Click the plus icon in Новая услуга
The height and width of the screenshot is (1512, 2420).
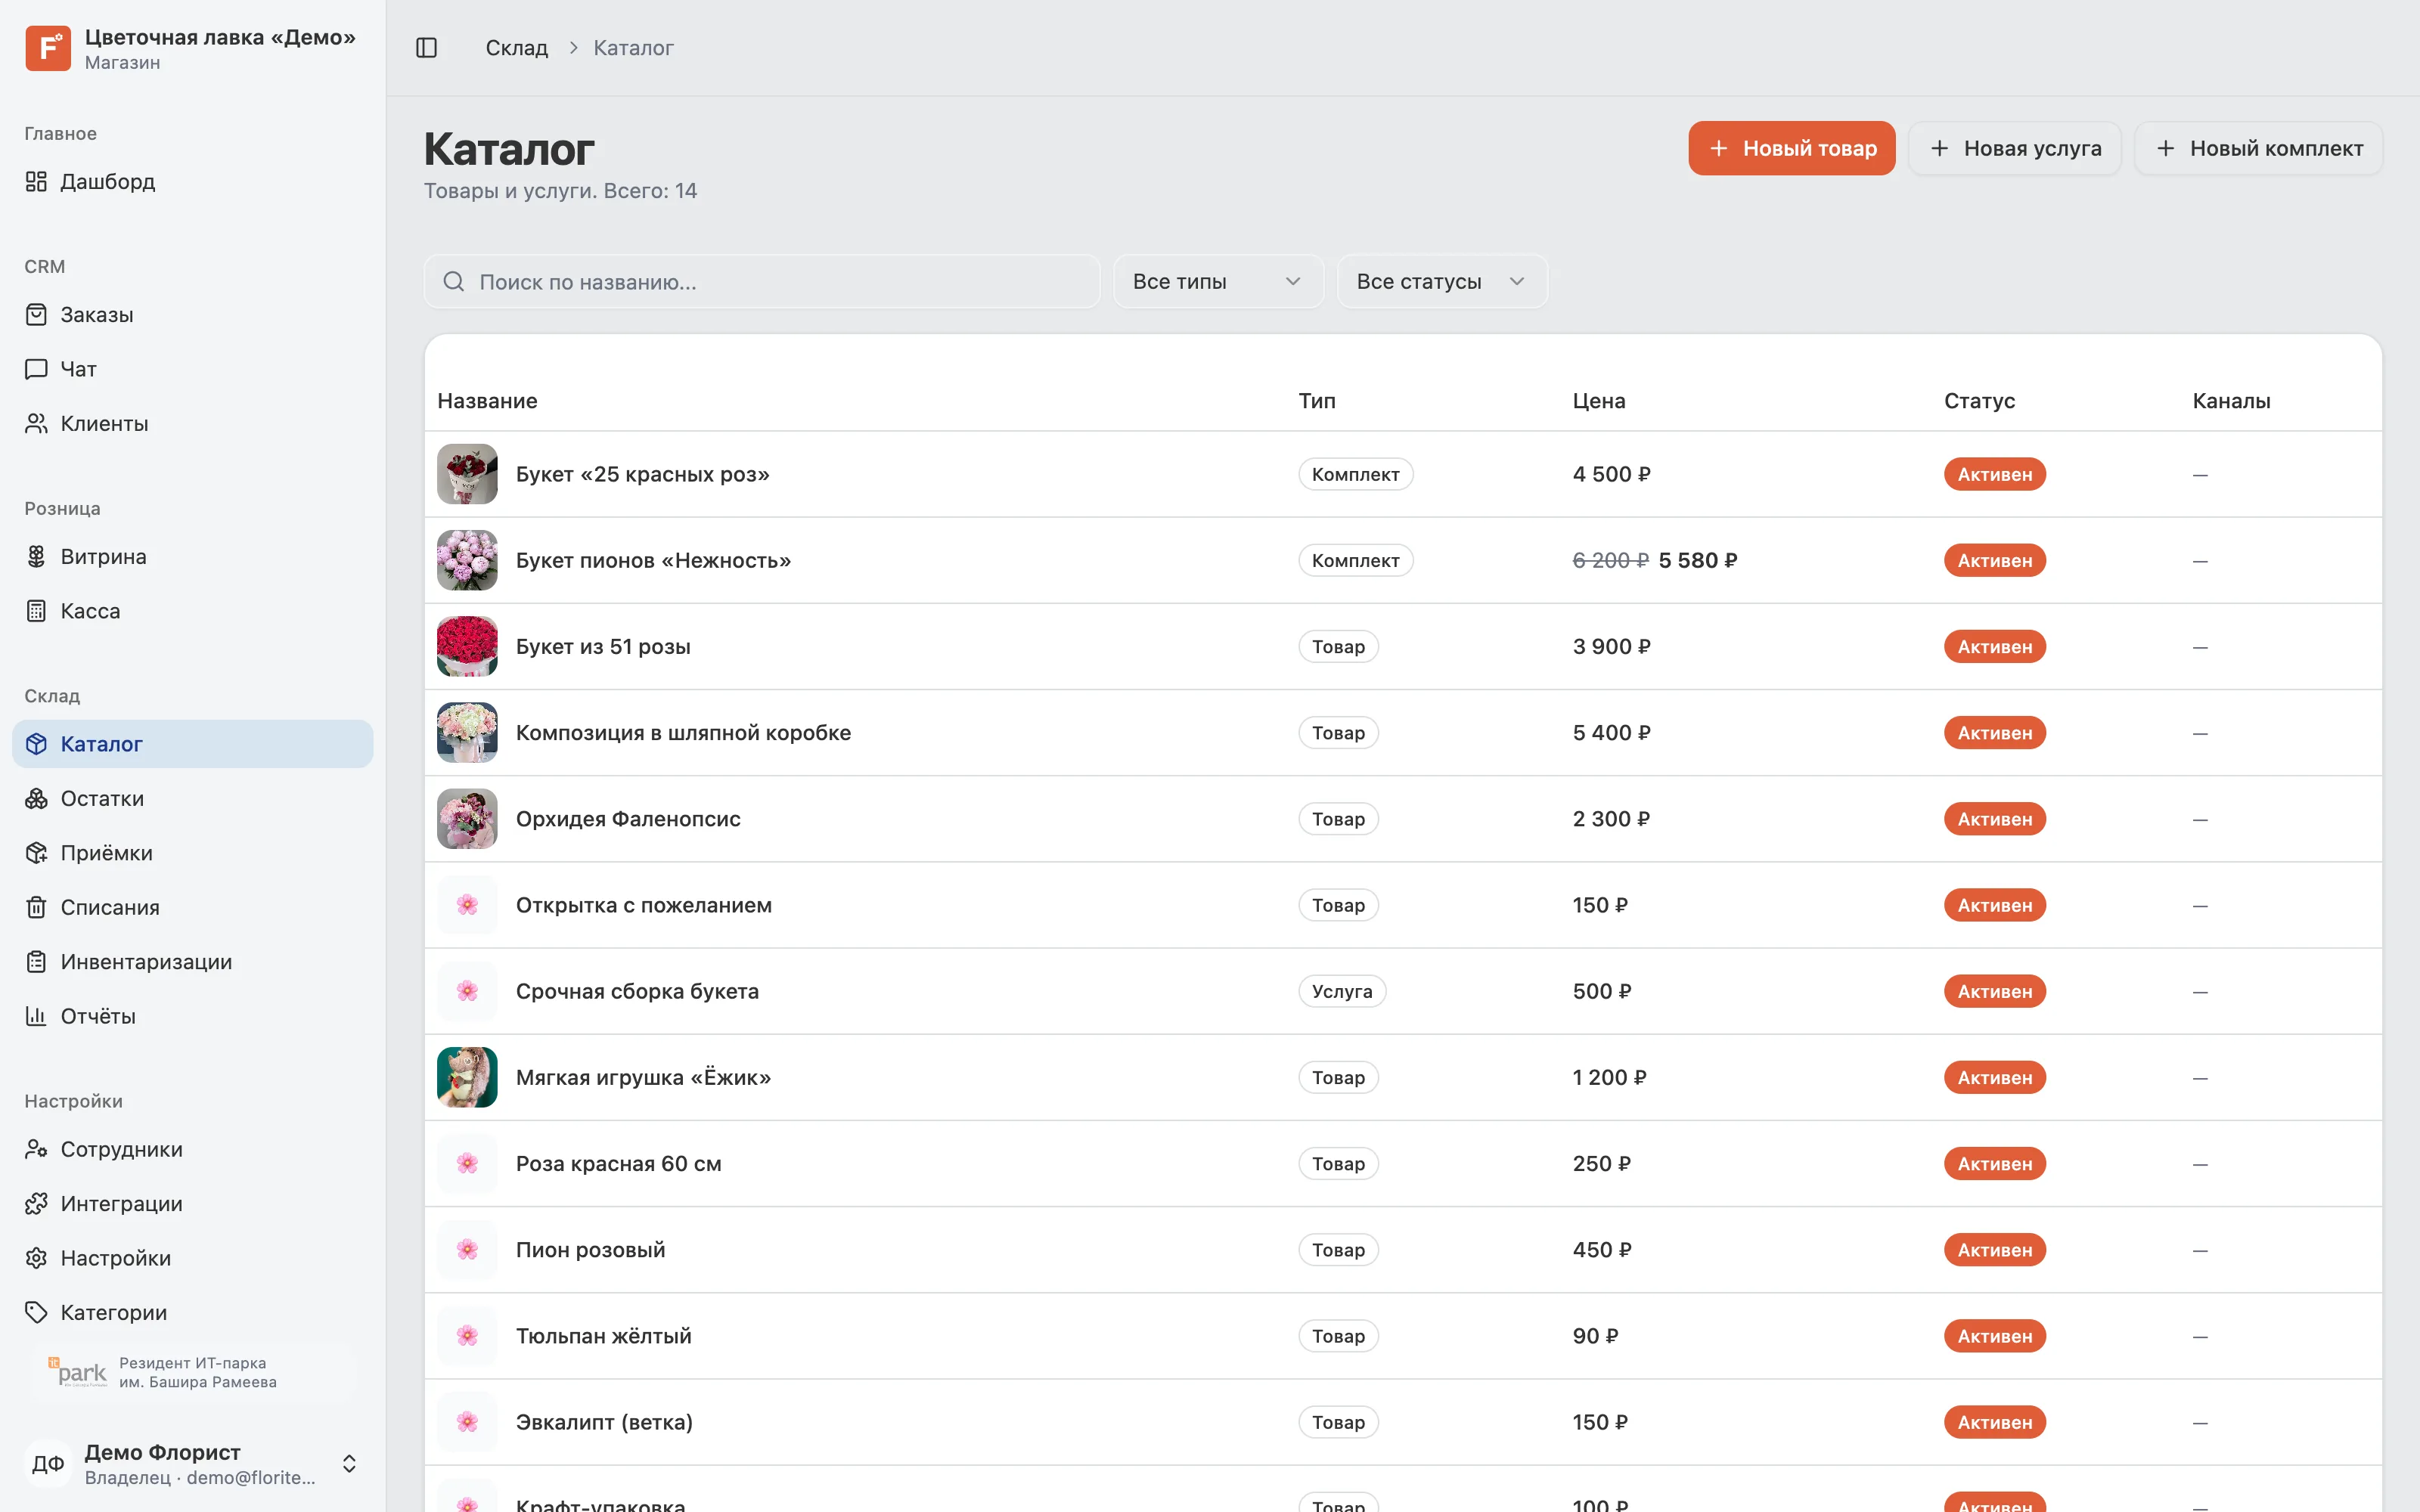pyautogui.click(x=1939, y=148)
